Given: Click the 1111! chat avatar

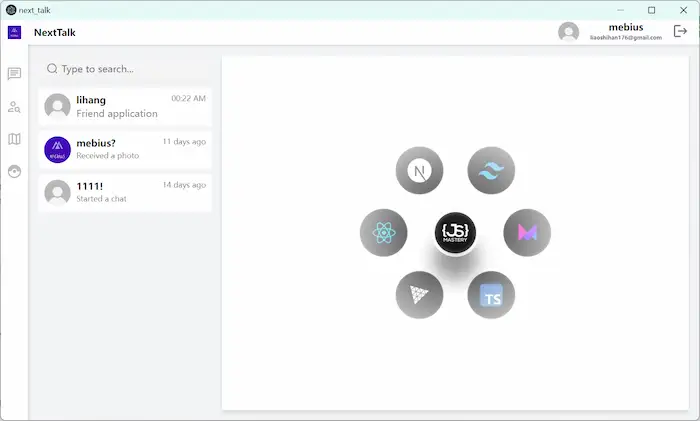Looking at the screenshot, I should coord(57,192).
